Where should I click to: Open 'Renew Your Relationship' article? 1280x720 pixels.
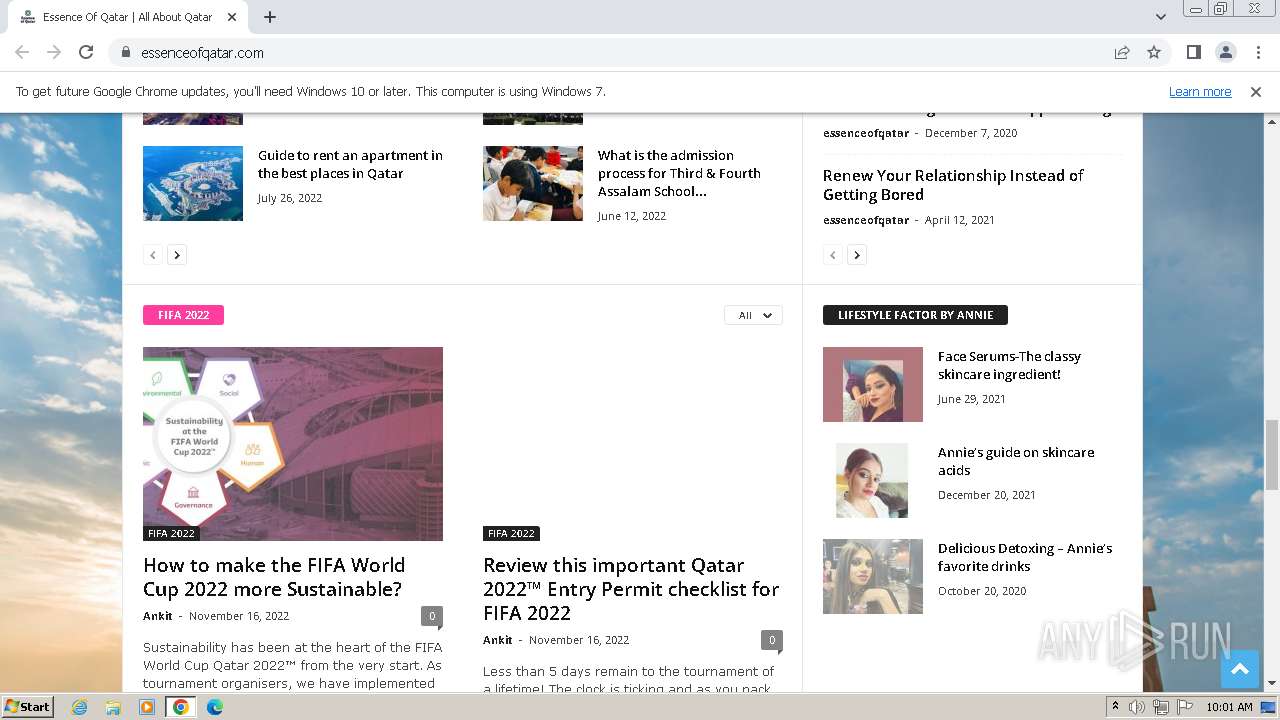(x=953, y=185)
